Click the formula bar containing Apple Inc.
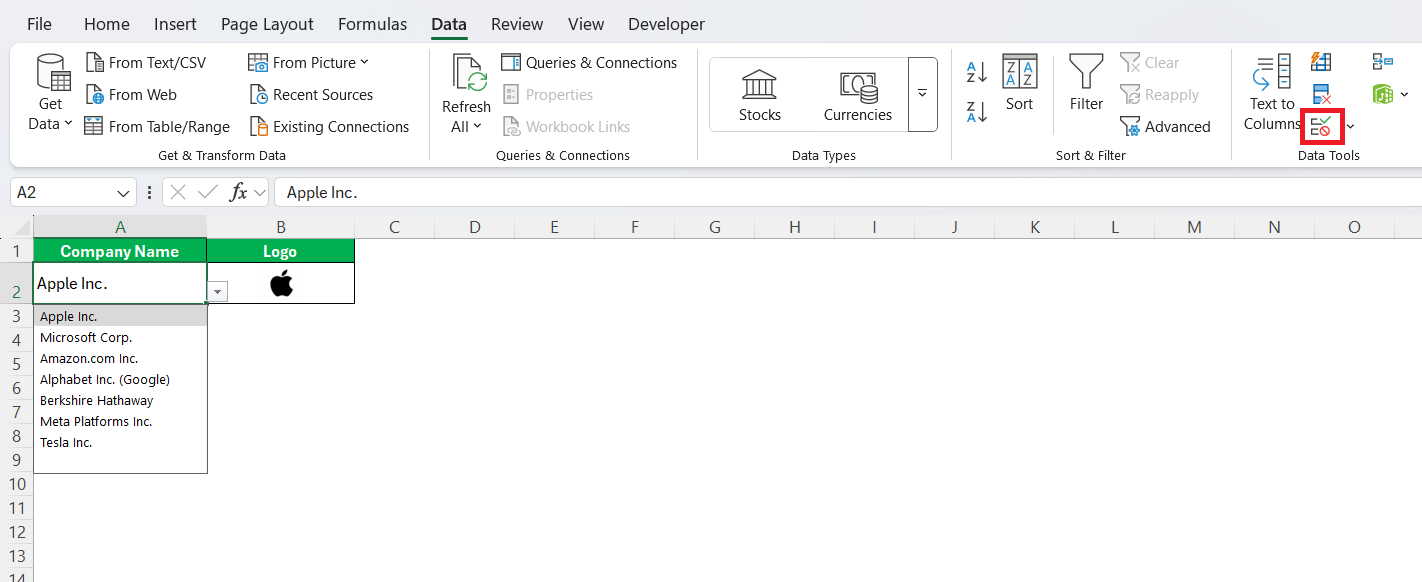1422x582 pixels. point(848,192)
